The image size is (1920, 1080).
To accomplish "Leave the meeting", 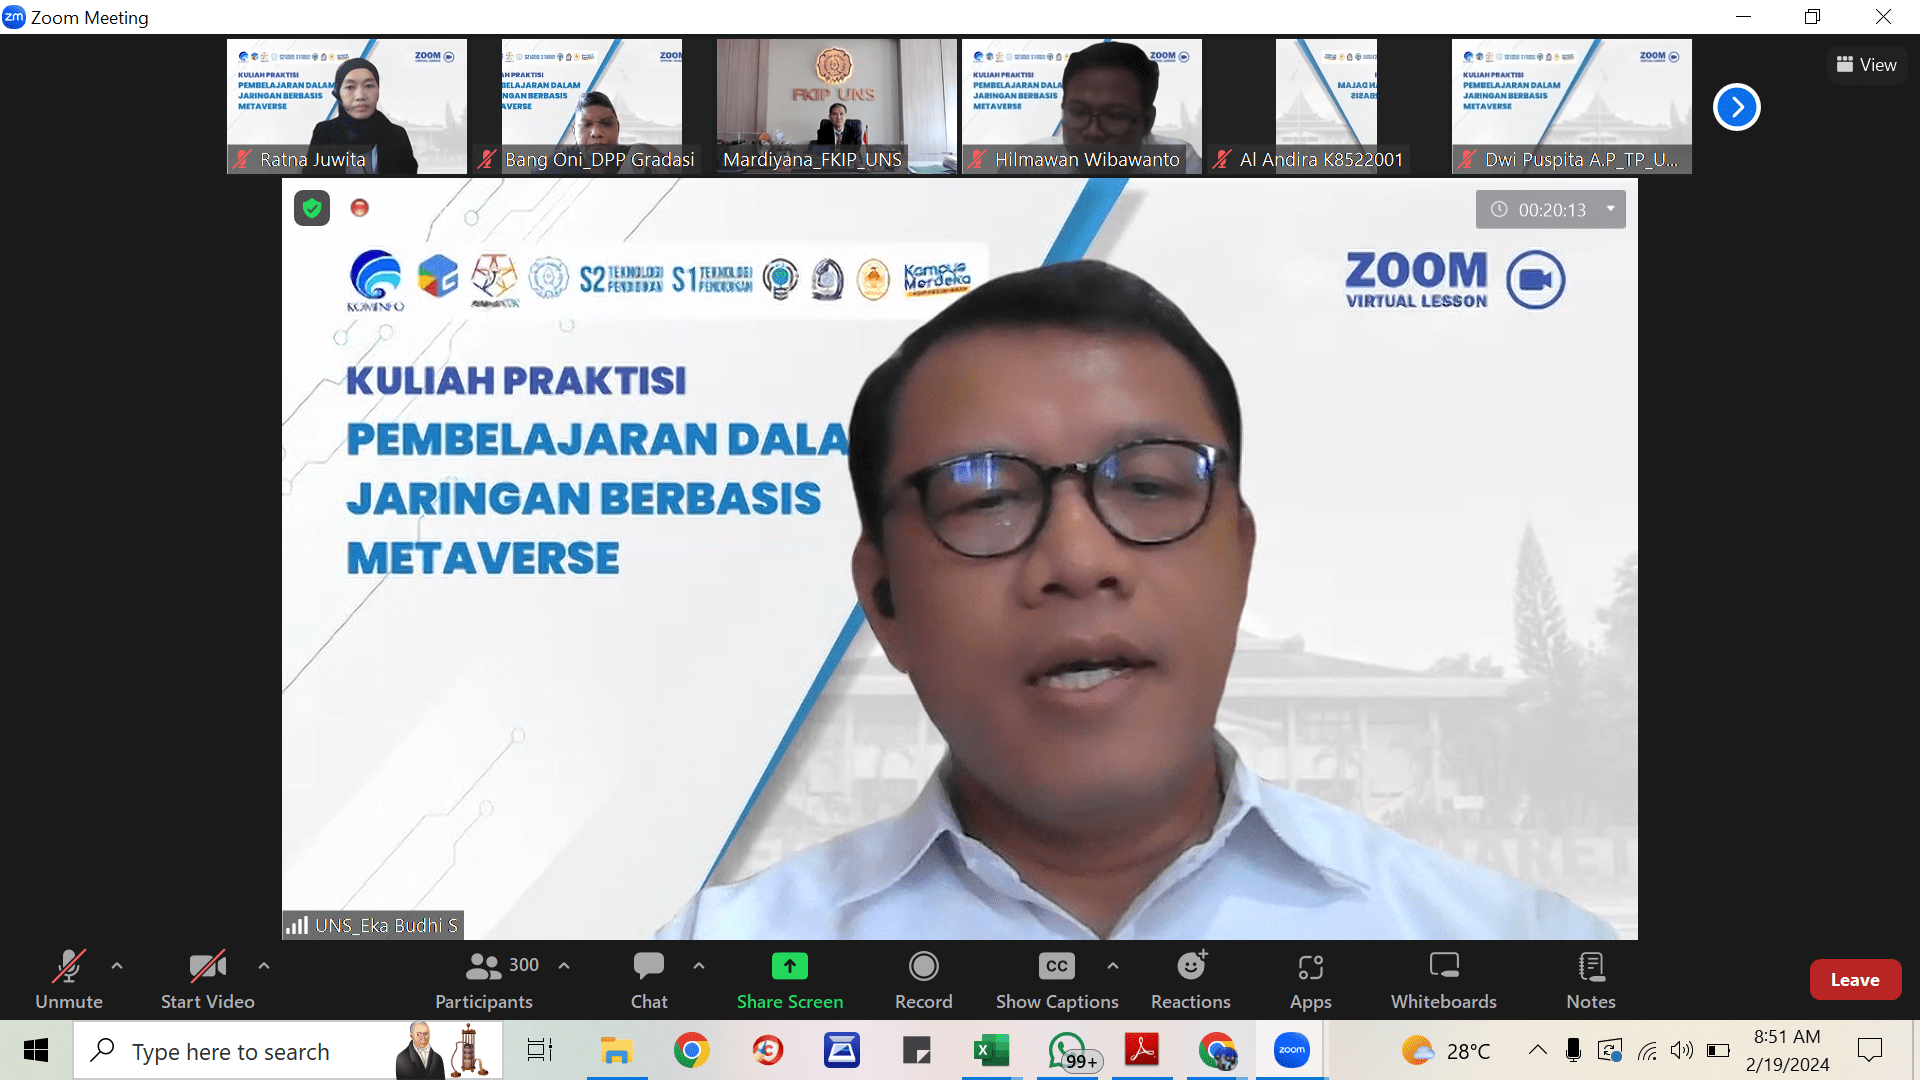I will tap(1854, 980).
